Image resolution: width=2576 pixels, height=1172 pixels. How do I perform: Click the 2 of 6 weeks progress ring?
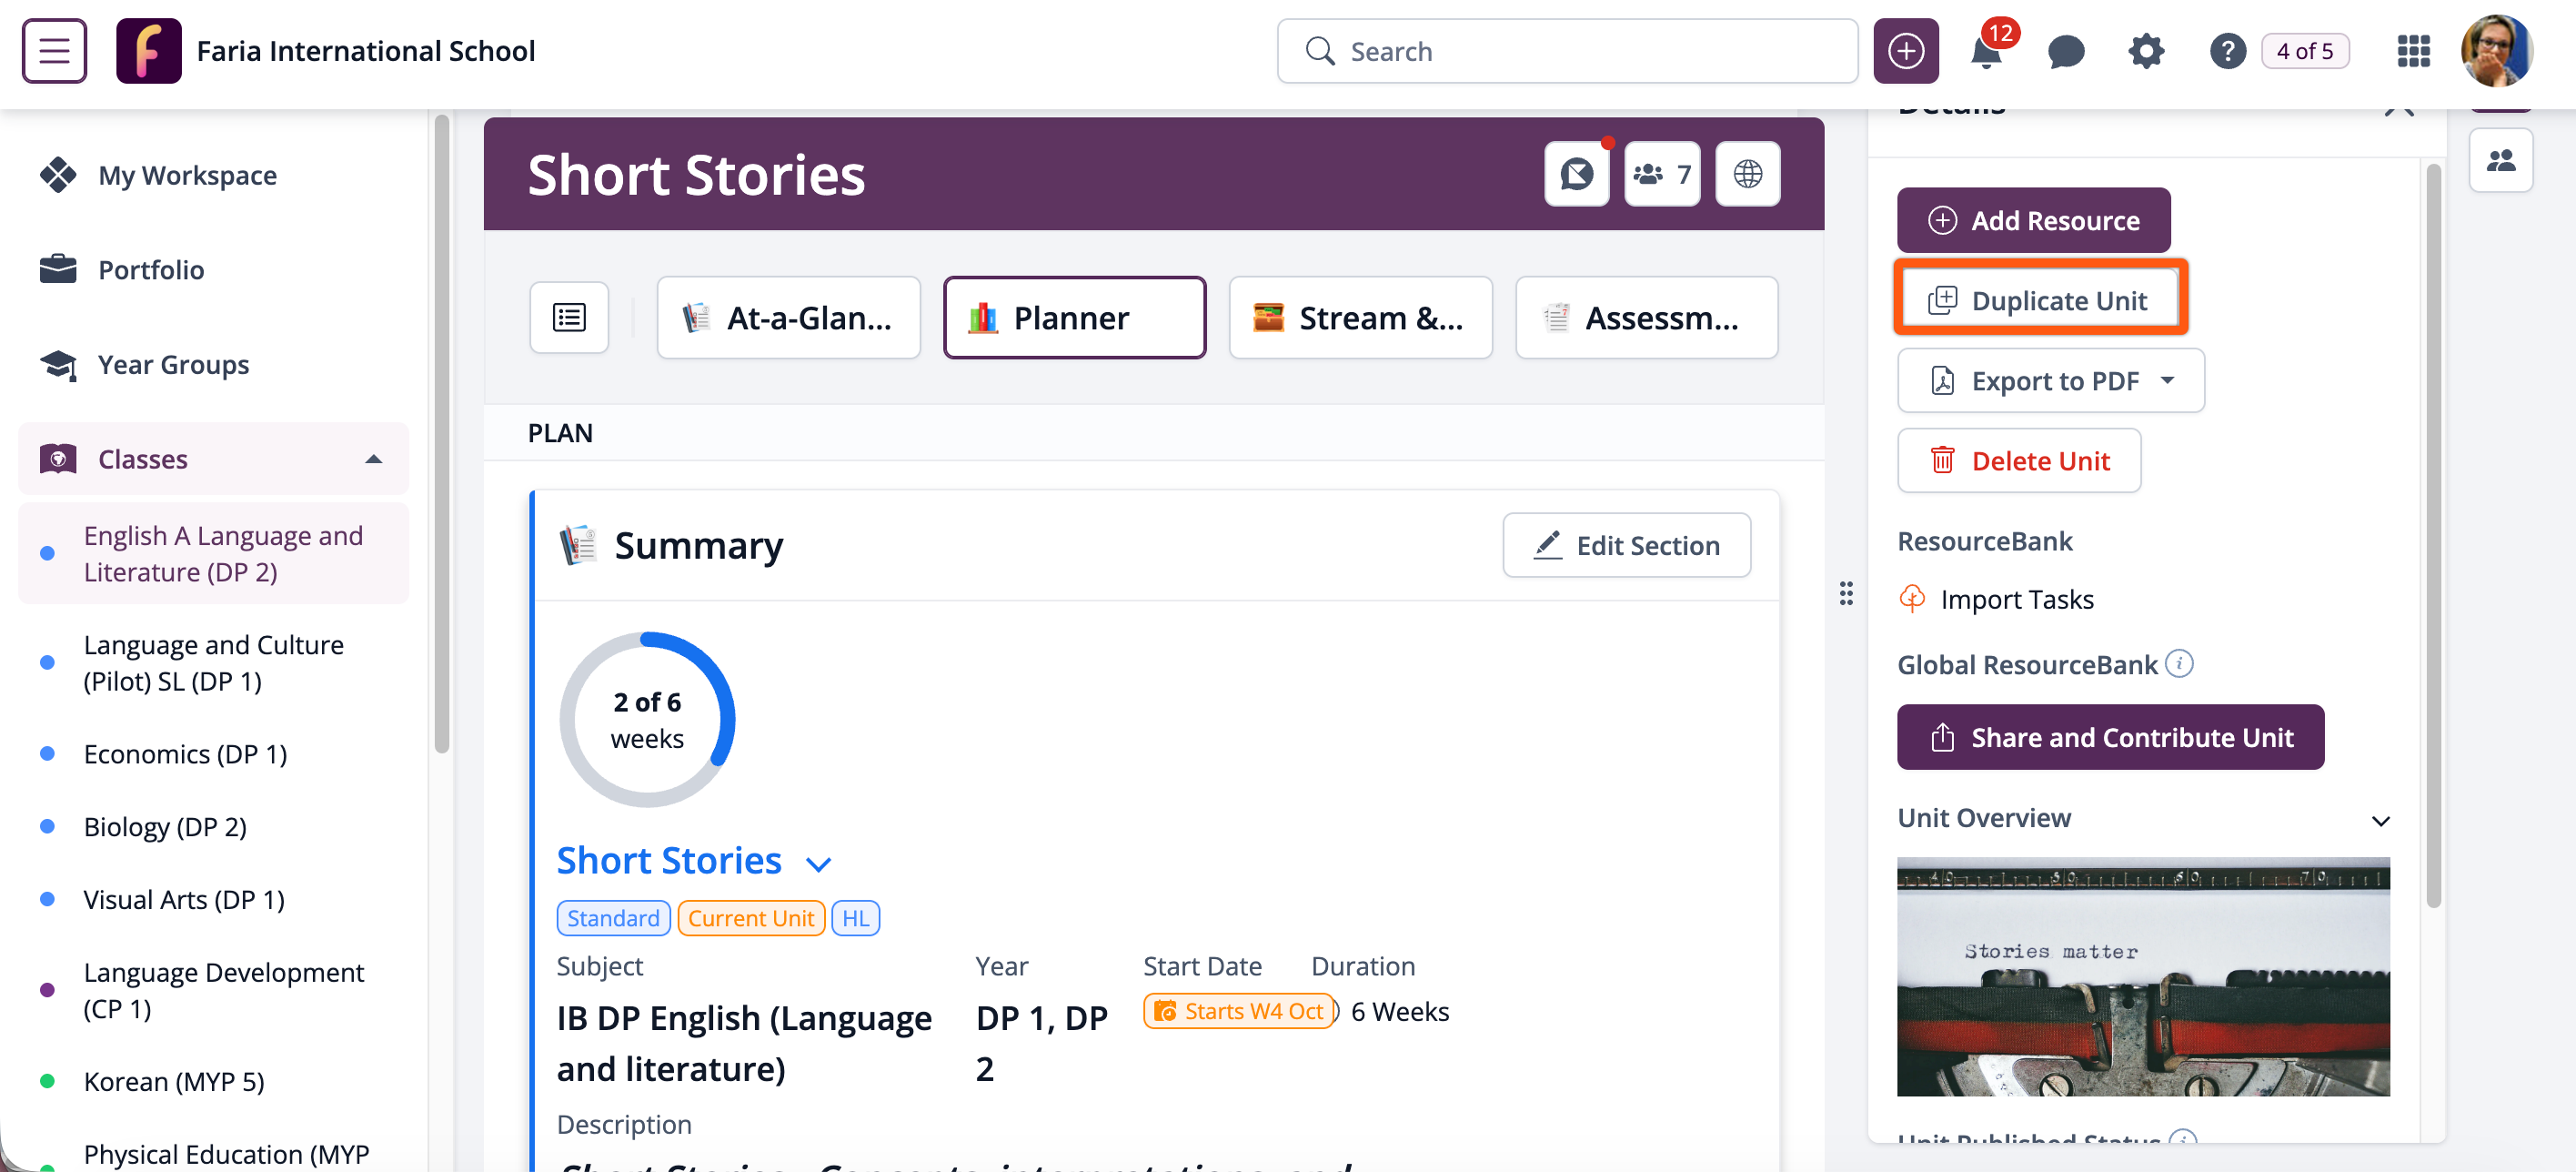click(647, 719)
